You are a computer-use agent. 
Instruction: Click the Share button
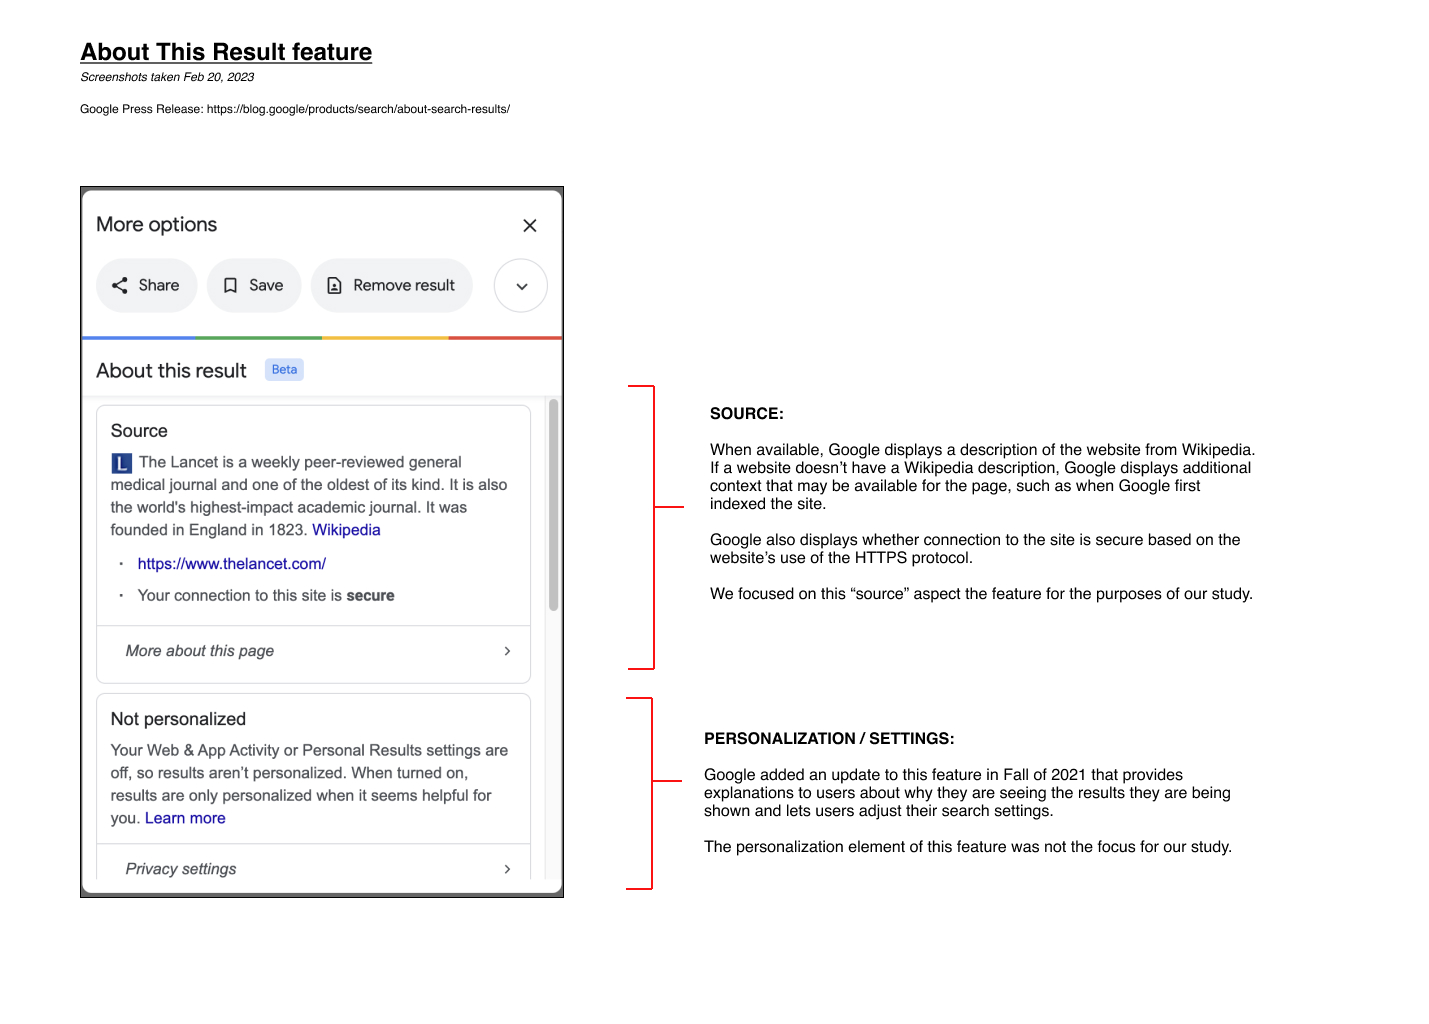[x=147, y=286]
